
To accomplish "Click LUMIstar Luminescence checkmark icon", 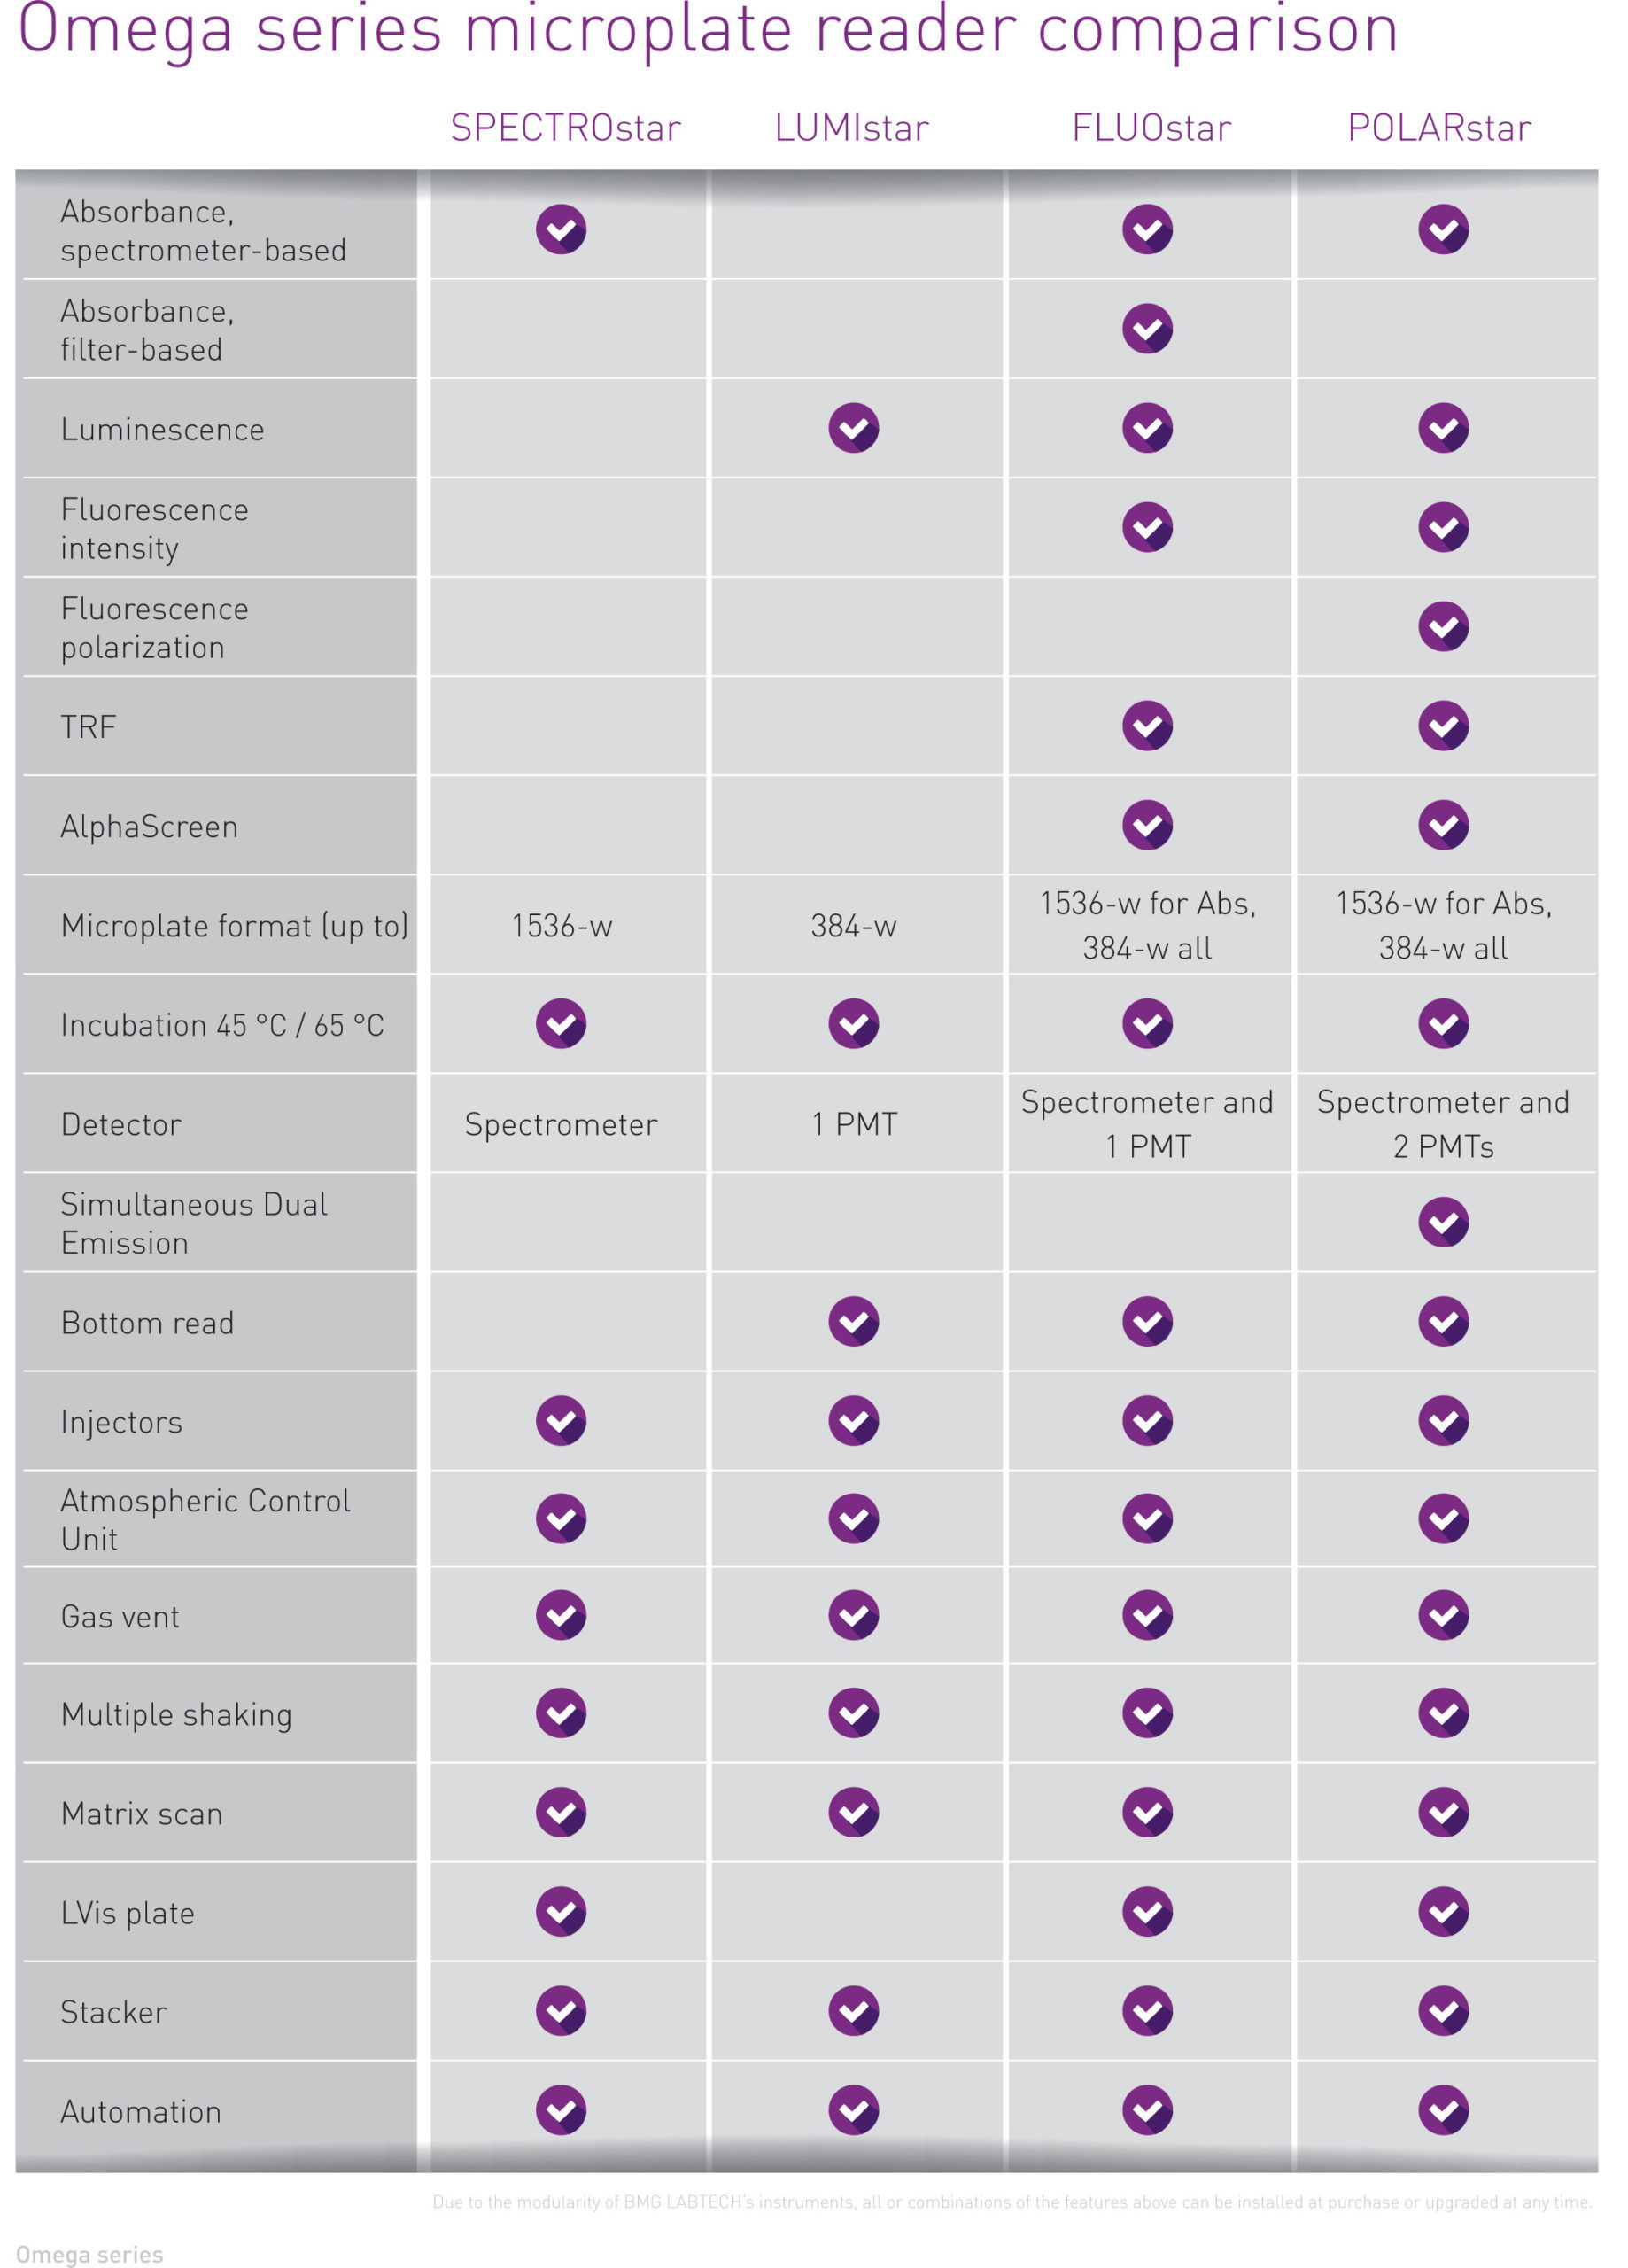I will [x=853, y=428].
